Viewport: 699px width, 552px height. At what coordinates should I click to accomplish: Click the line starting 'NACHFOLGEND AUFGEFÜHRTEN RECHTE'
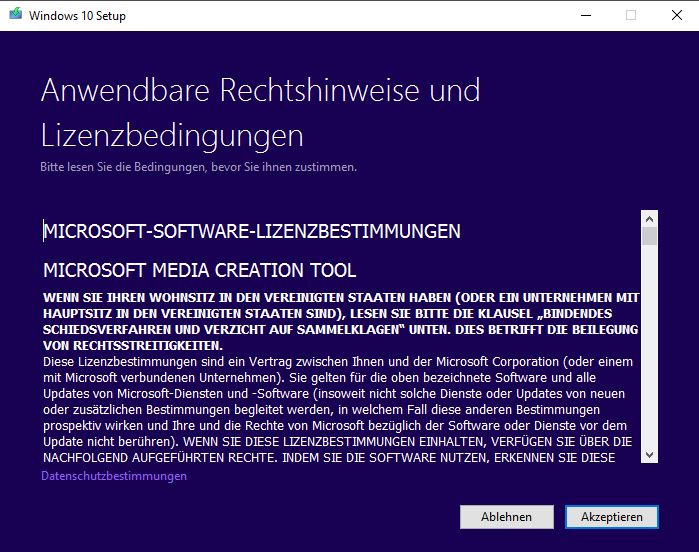coord(329,458)
